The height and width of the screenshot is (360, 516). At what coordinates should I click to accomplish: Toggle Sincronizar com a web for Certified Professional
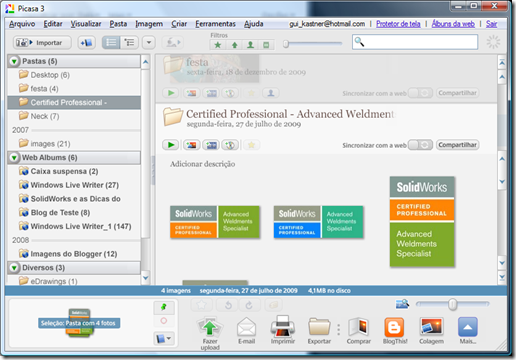click(x=420, y=145)
